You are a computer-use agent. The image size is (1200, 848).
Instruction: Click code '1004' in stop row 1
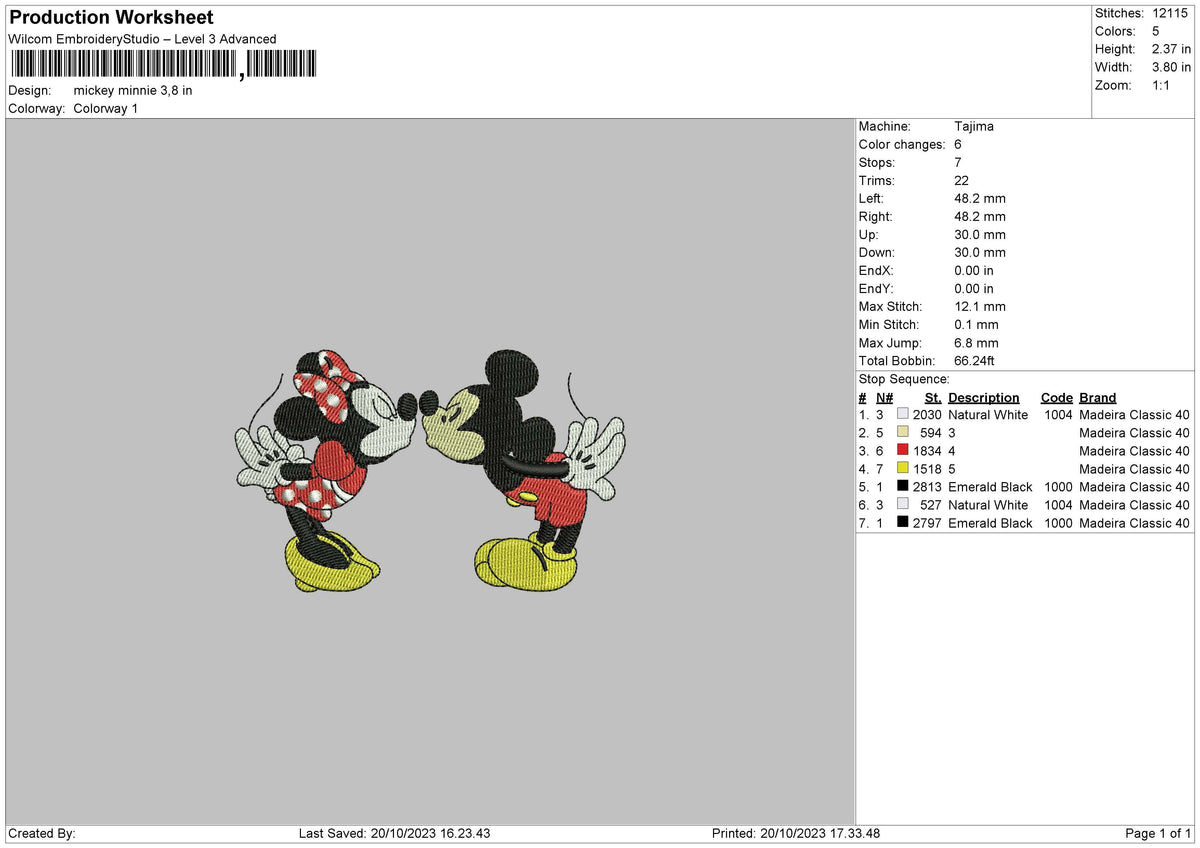click(x=1057, y=414)
